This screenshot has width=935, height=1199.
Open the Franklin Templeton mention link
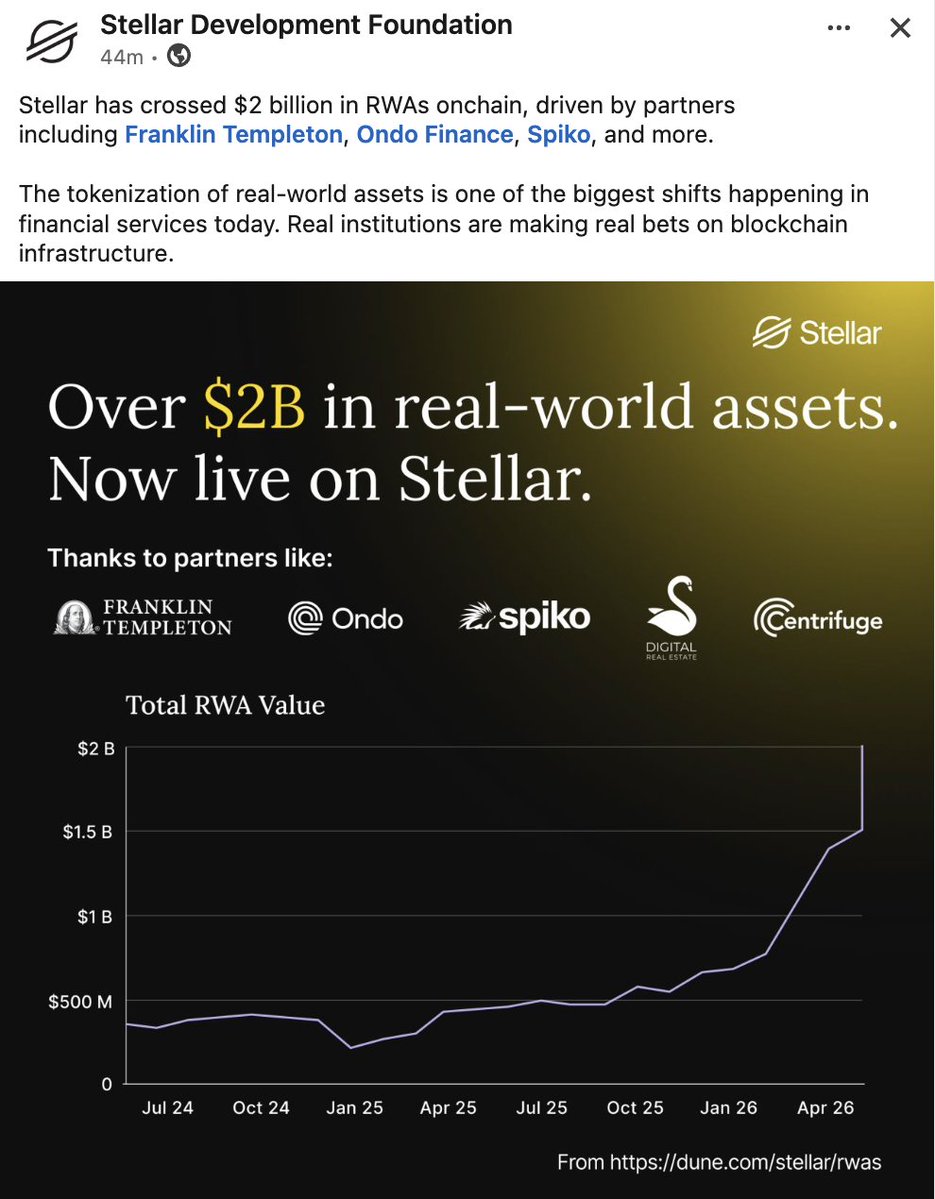[233, 134]
